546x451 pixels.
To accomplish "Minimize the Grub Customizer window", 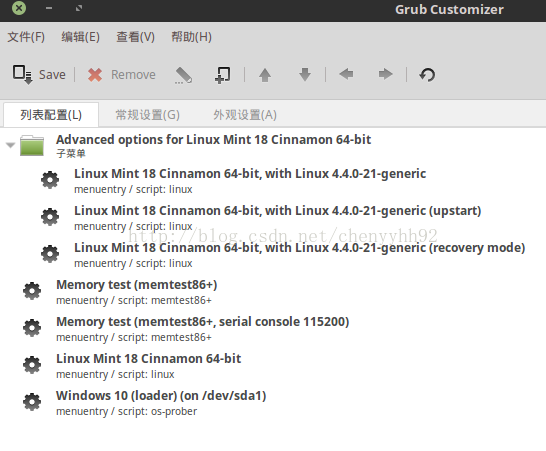I will [x=49, y=8].
